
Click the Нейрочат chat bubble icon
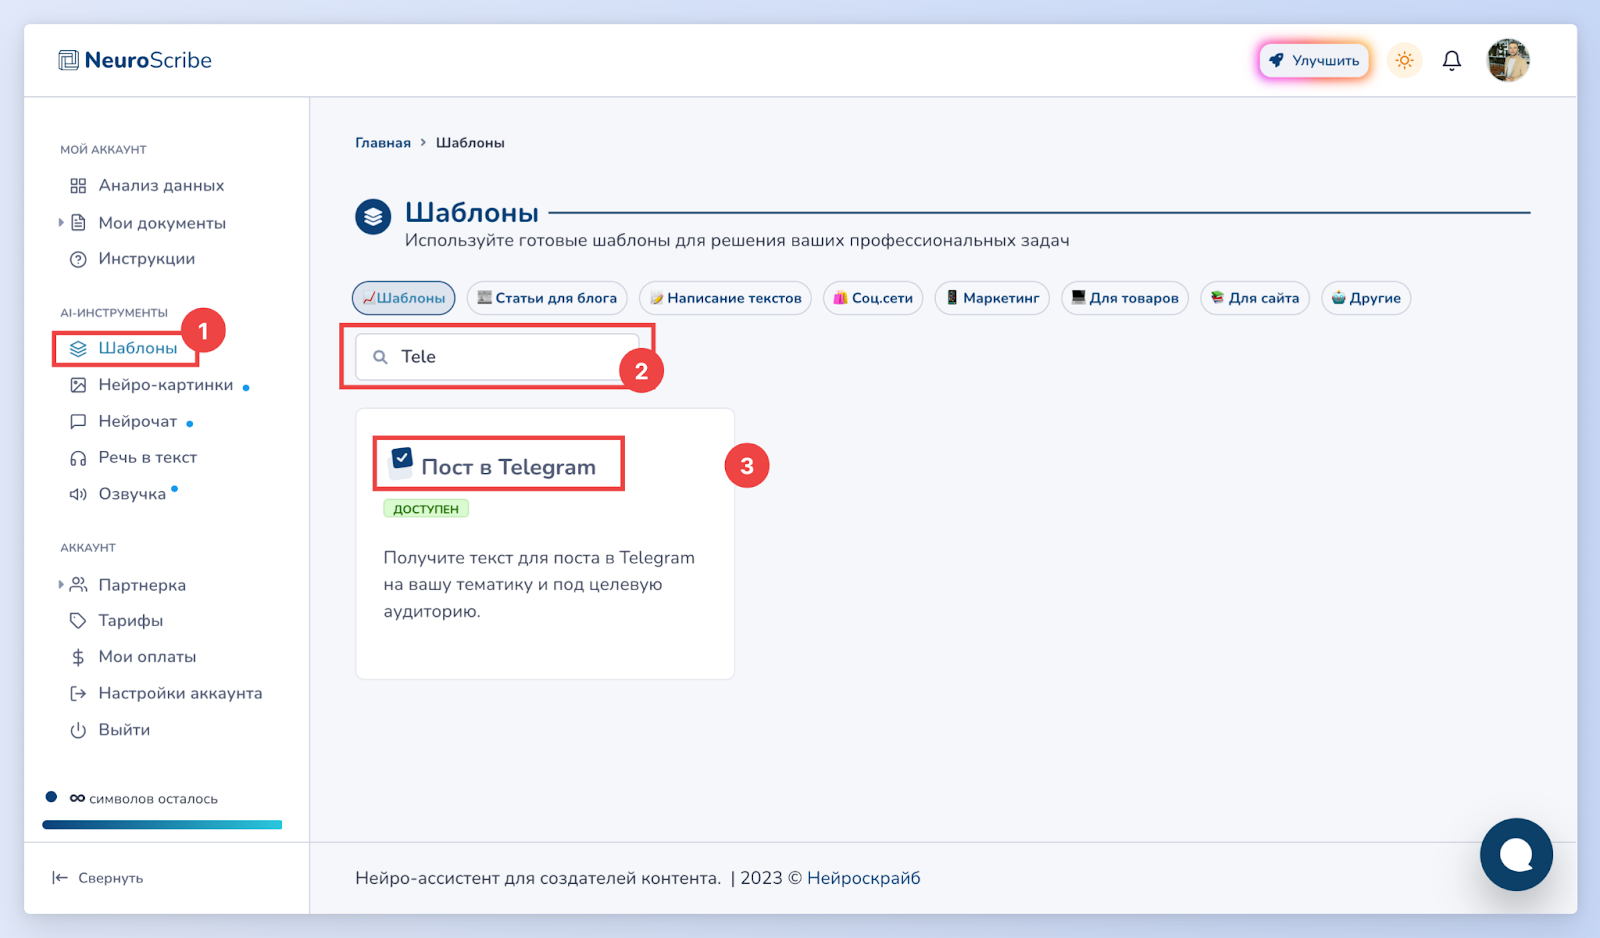tap(78, 422)
